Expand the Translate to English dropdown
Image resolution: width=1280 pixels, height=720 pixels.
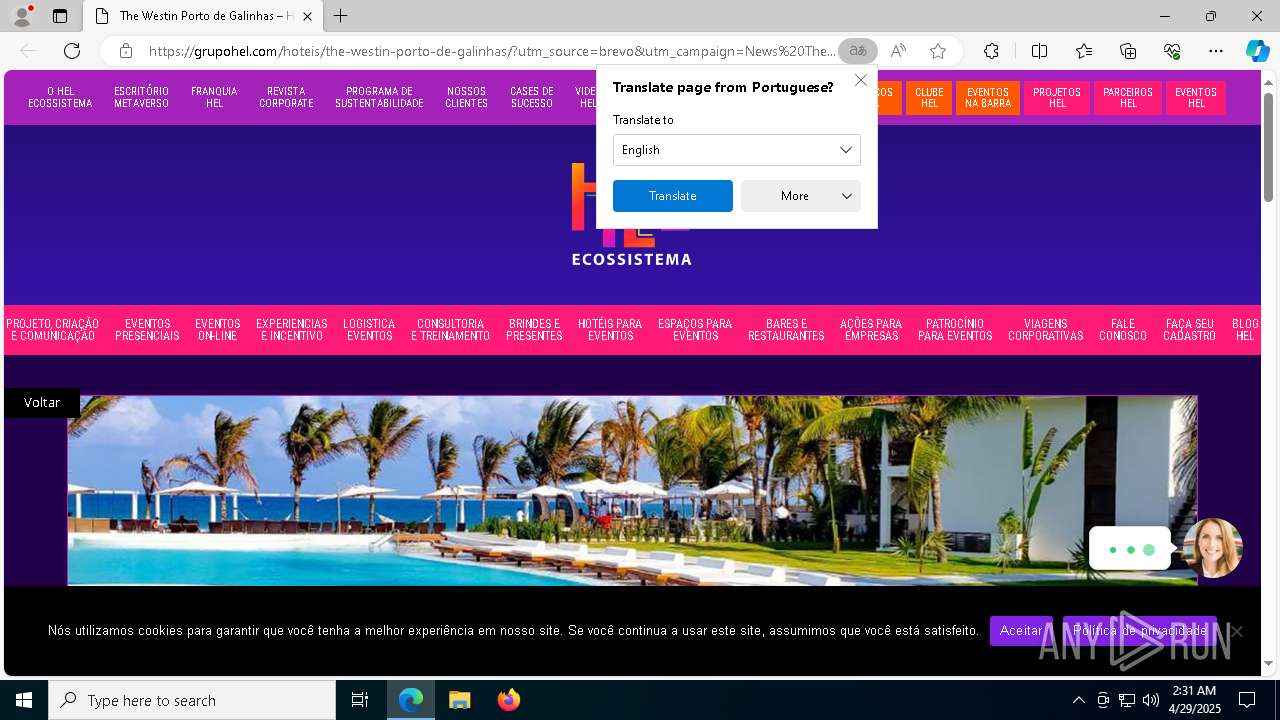[x=737, y=150]
